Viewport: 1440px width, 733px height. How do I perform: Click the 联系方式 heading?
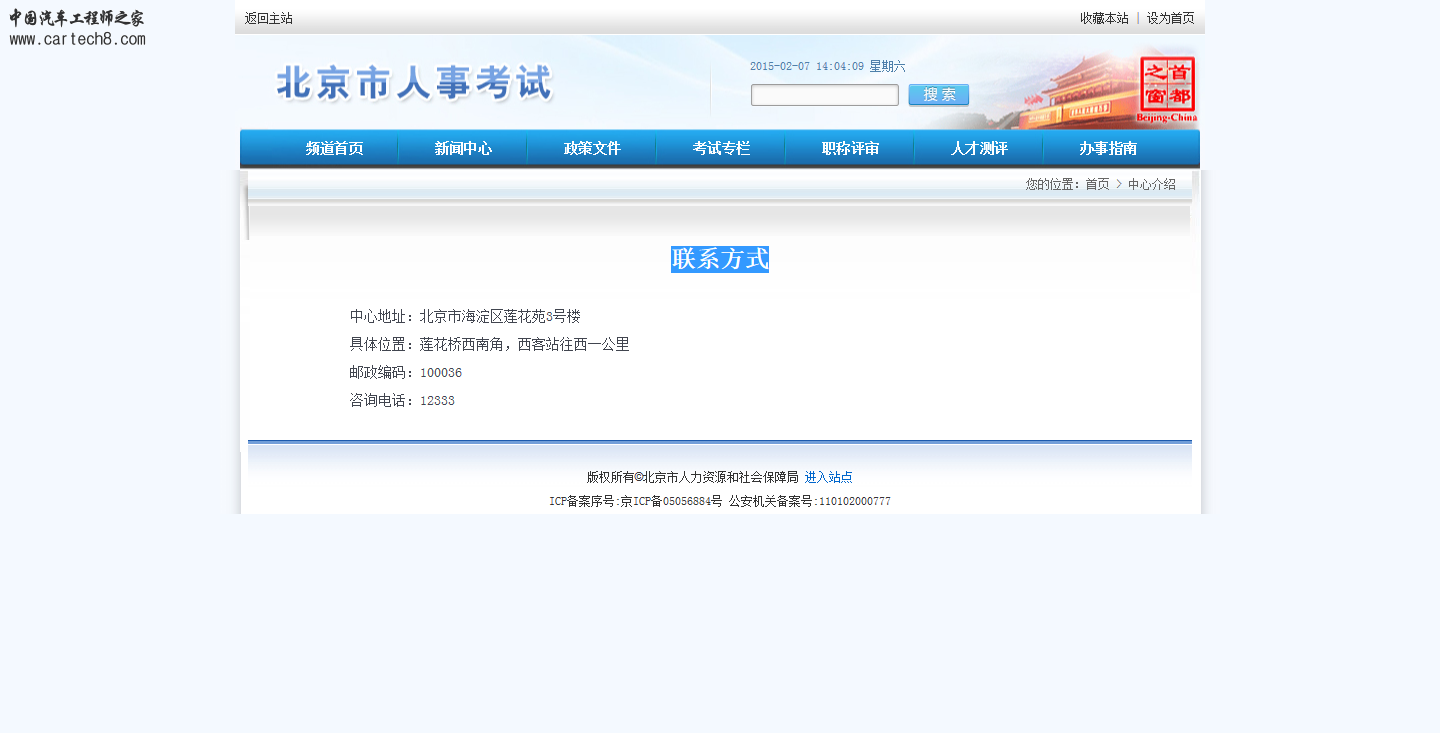[x=720, y=259]
